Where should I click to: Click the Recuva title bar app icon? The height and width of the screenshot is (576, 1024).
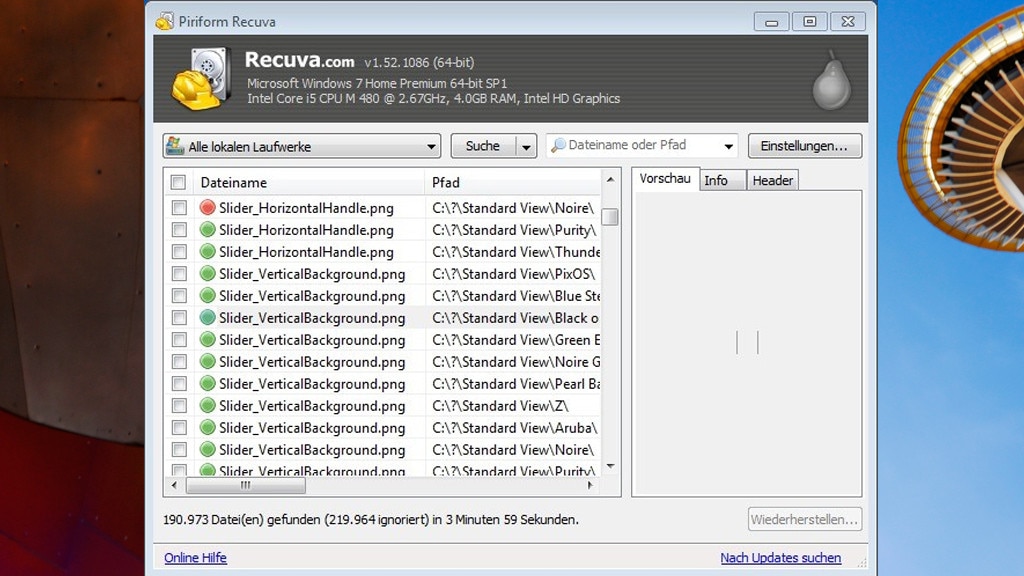(165, 22)
